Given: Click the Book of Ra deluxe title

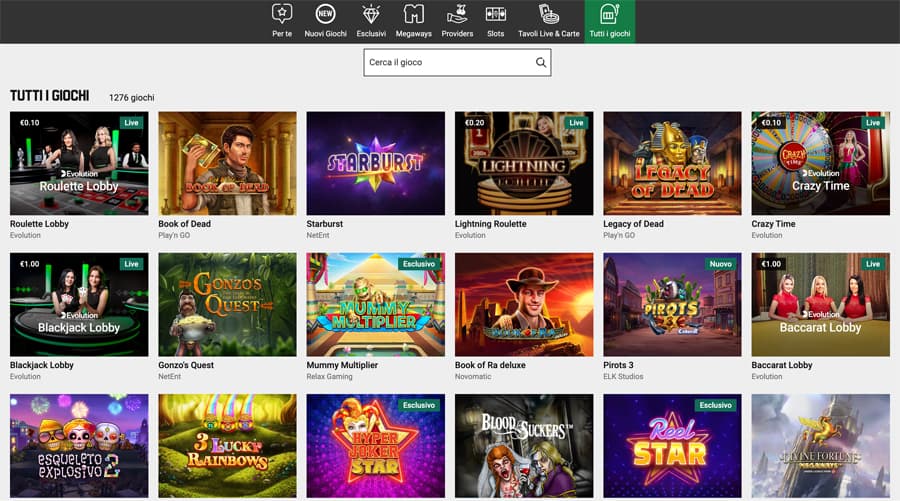Looking at the screenshot, I should [x=490, y=365].
